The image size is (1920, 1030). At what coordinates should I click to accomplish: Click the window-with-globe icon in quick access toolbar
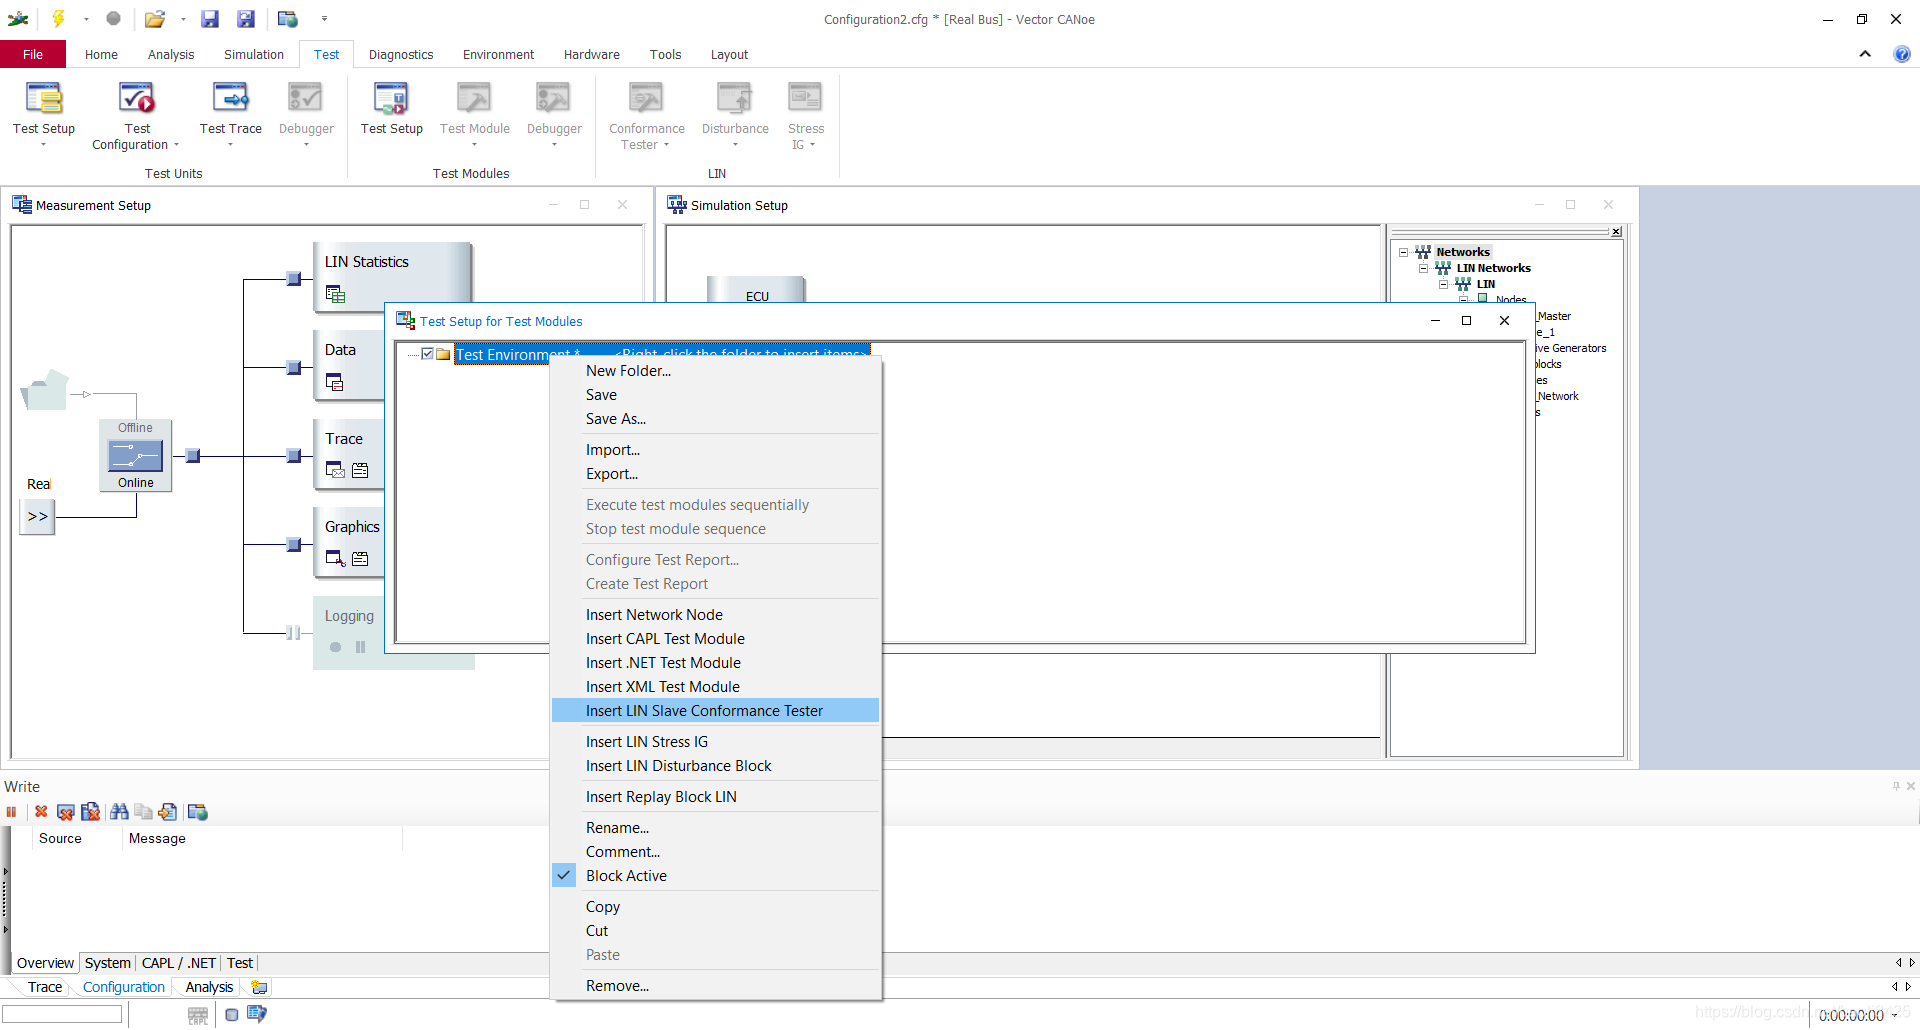pos(288,18)
